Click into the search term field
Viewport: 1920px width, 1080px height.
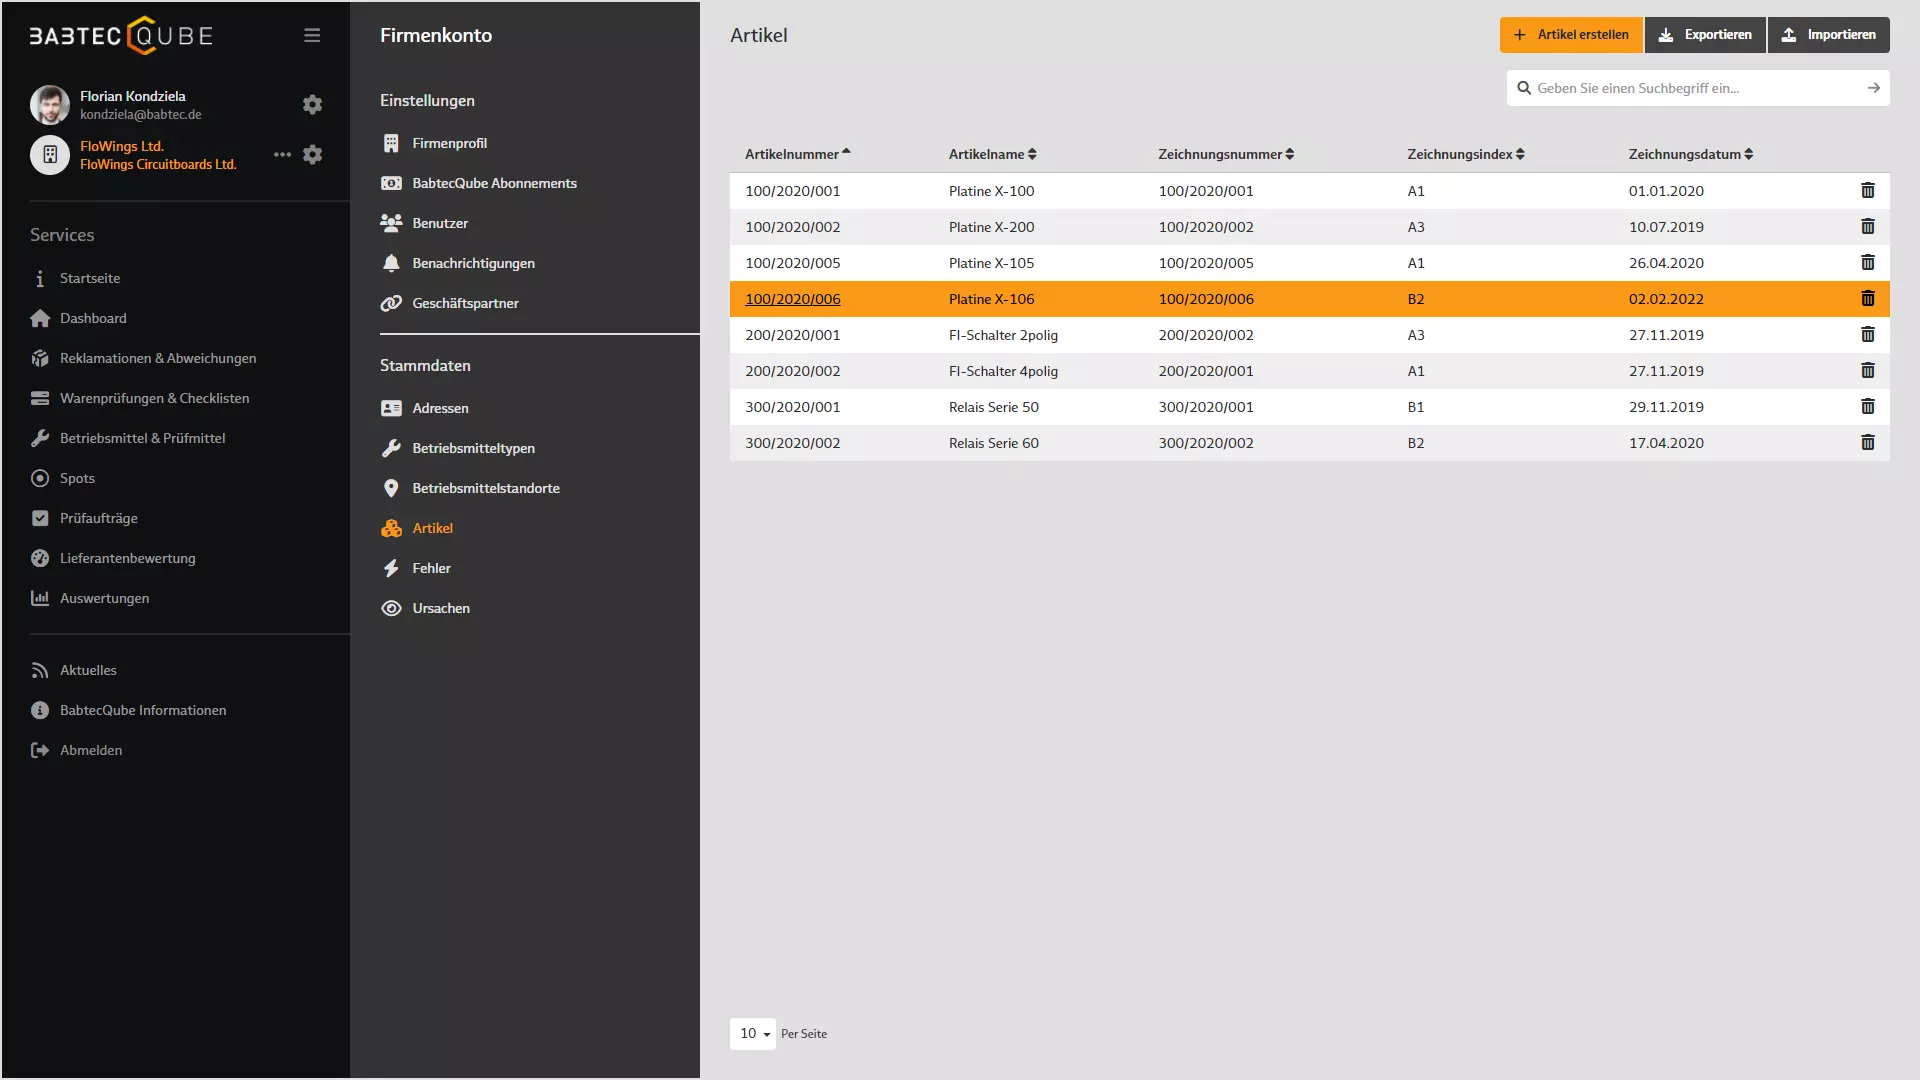[1697, 88]
